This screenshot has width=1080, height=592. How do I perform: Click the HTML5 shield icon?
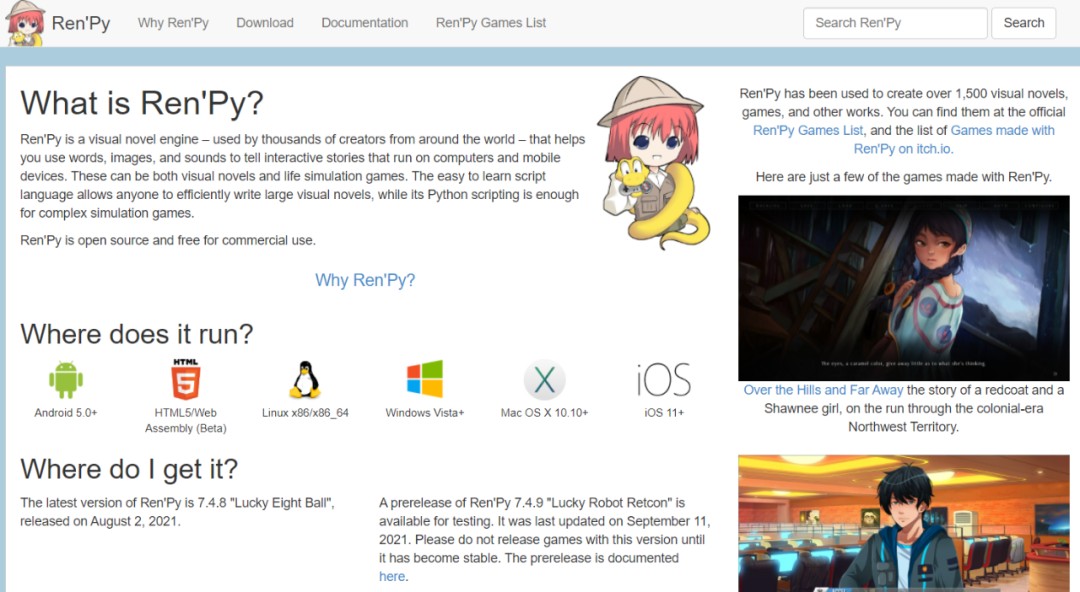[x=185, y=379]
